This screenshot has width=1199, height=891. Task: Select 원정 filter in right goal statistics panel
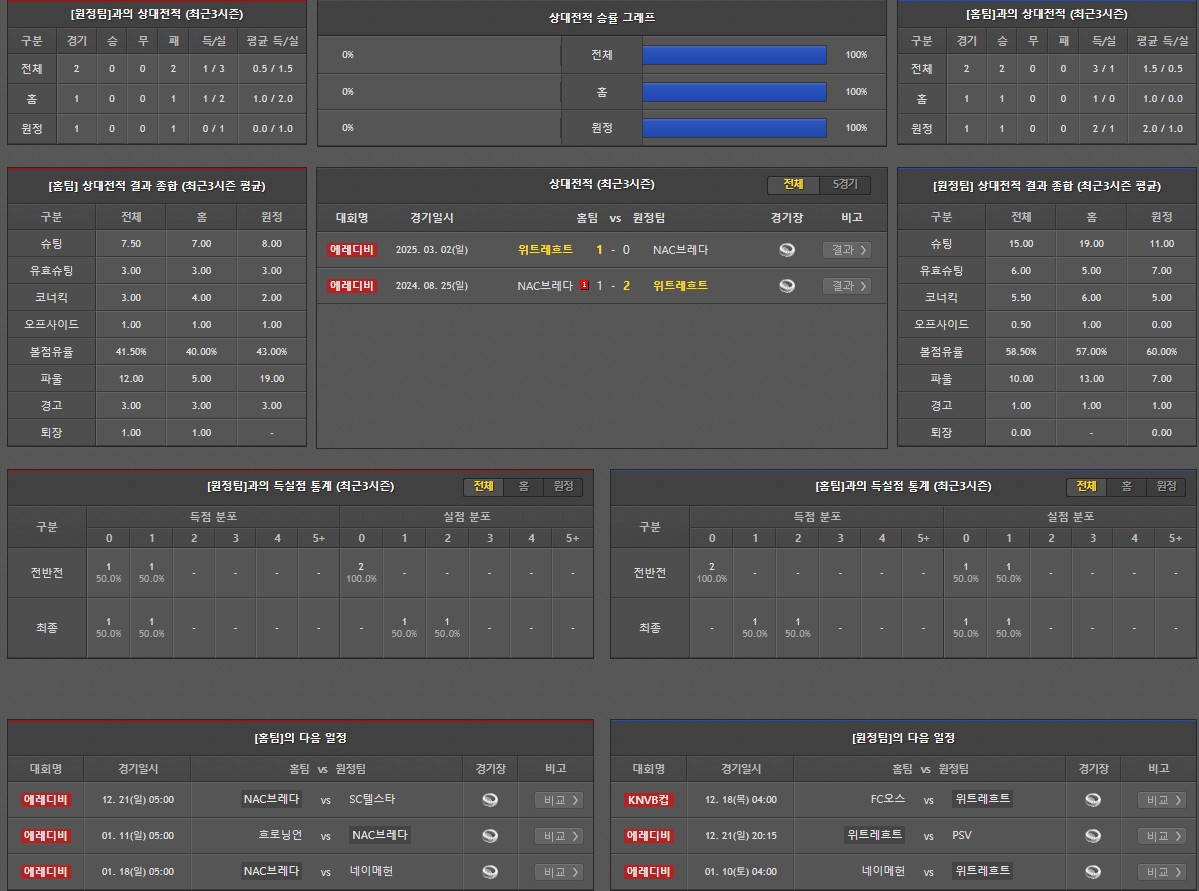pyautogui.click(x=1166, y=487)
